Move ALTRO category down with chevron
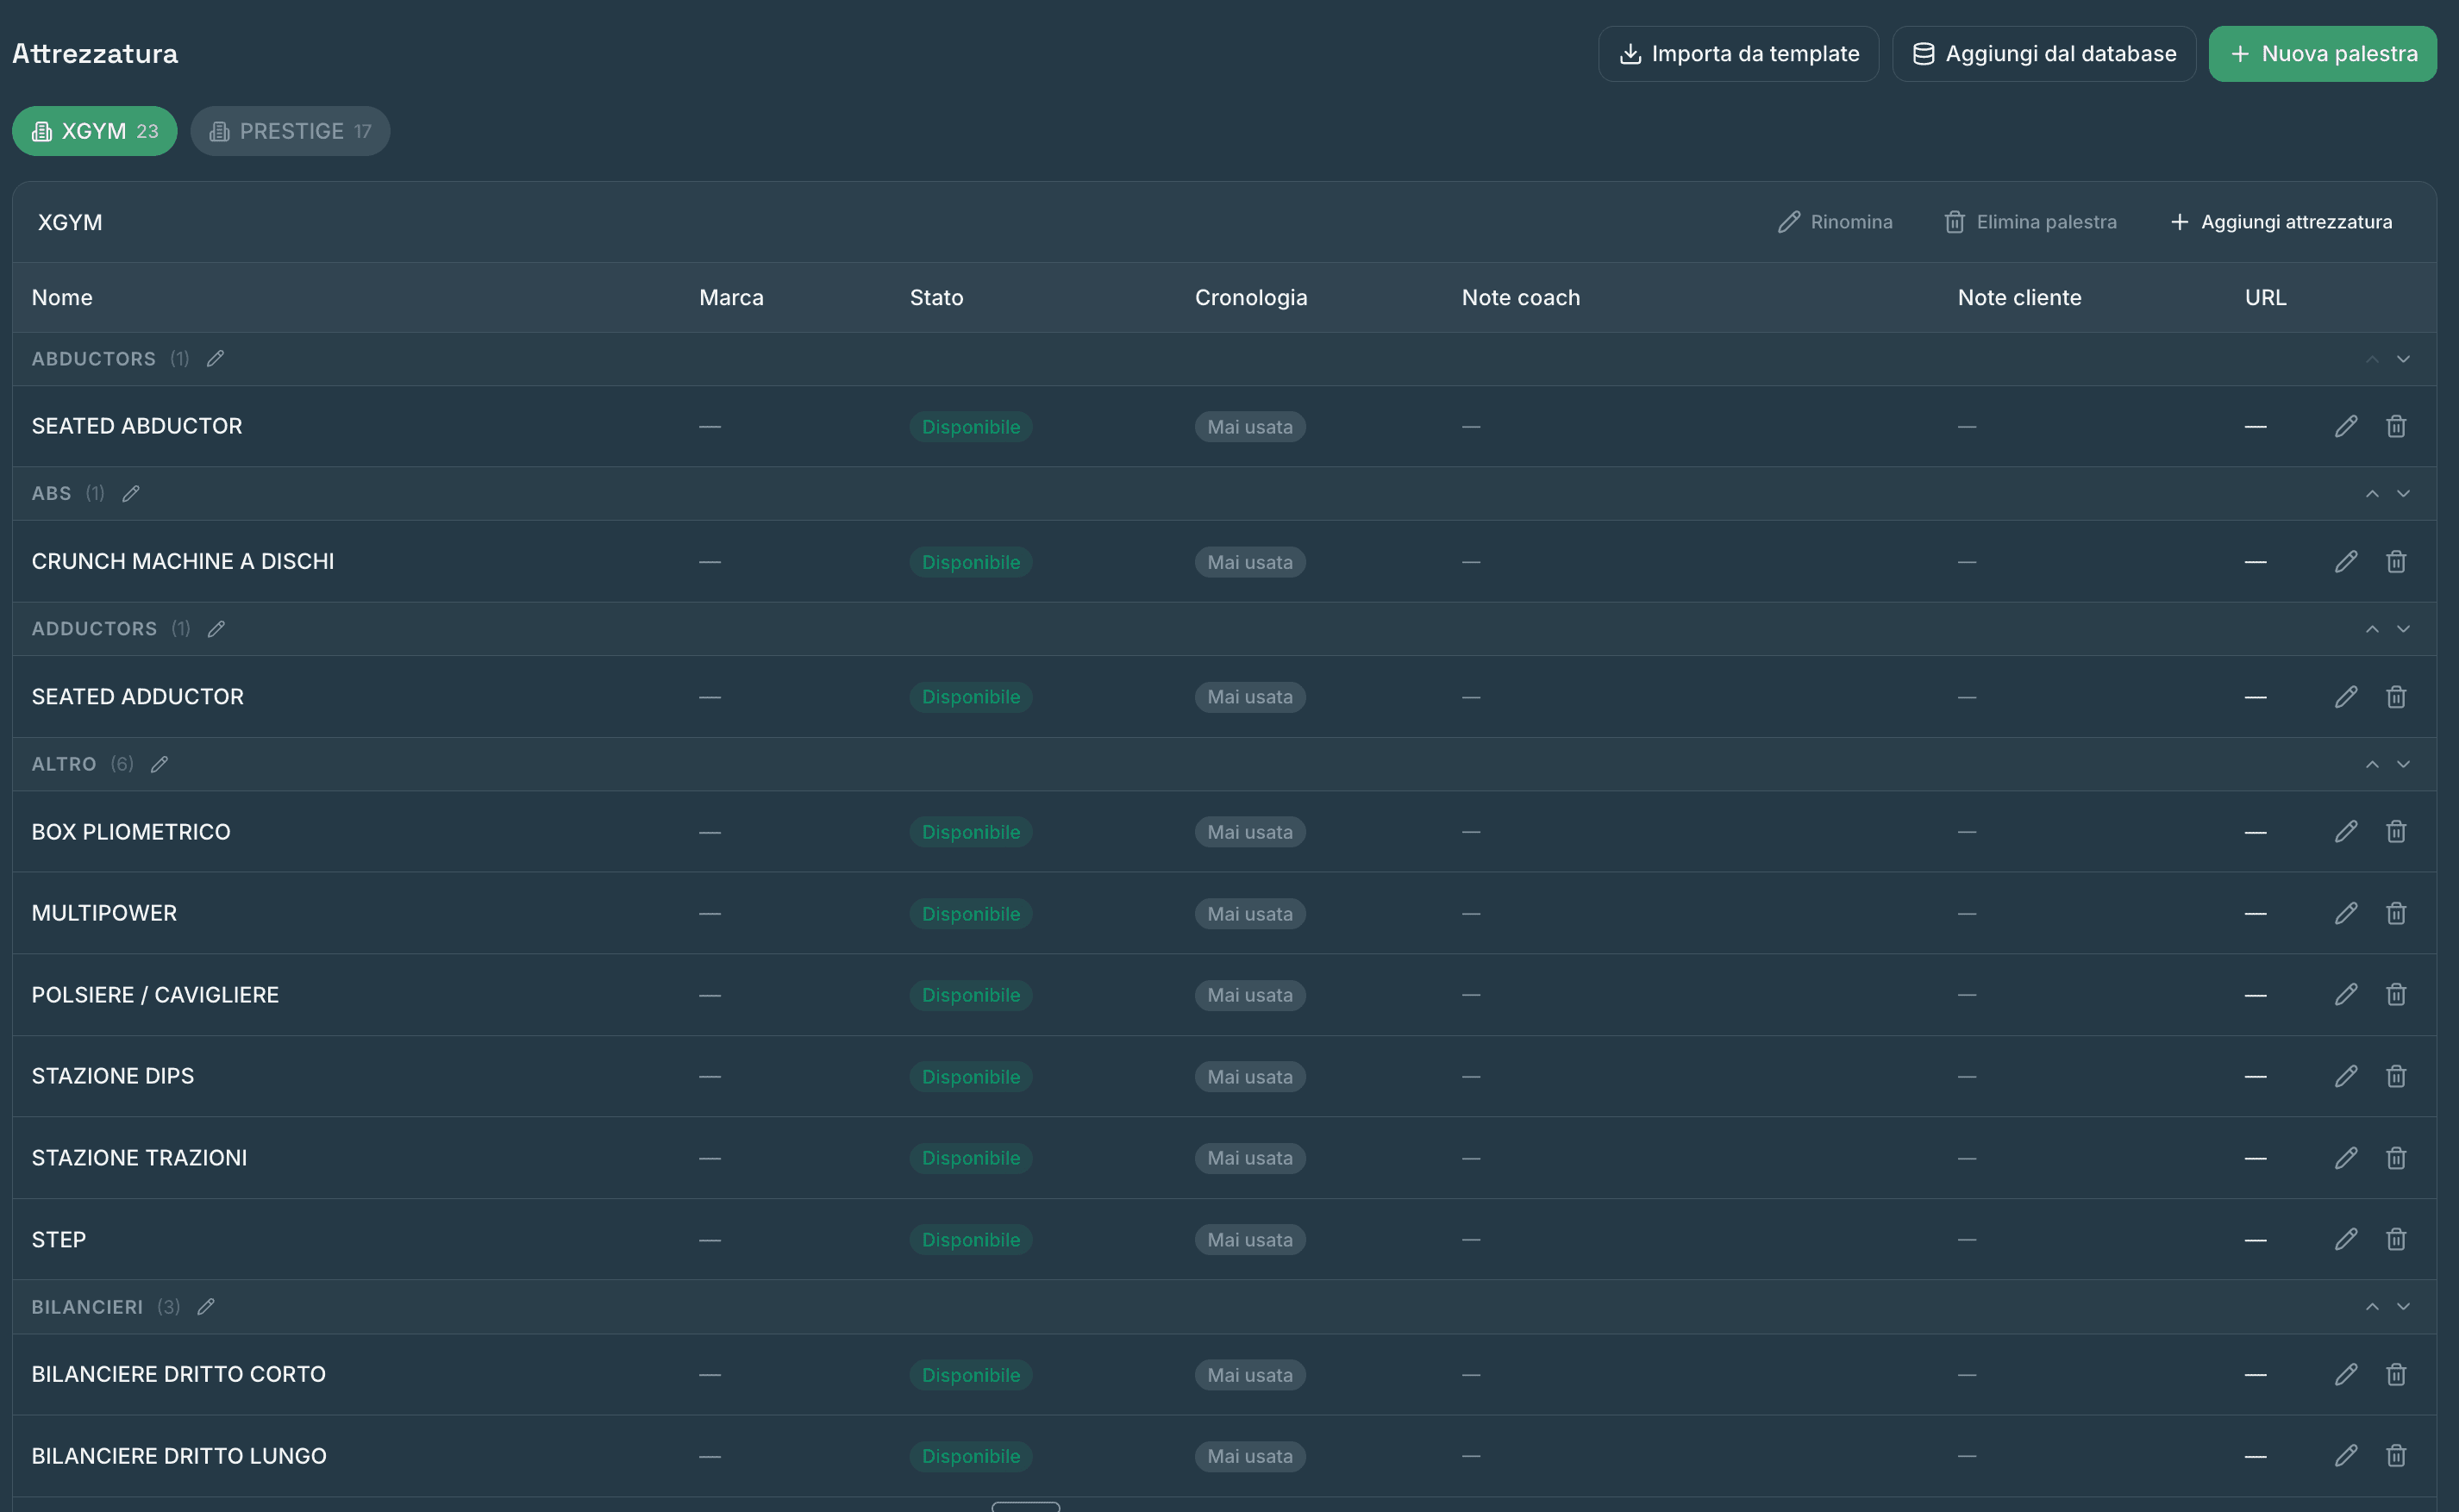2459x1512 pixels. pos(2403,764)
